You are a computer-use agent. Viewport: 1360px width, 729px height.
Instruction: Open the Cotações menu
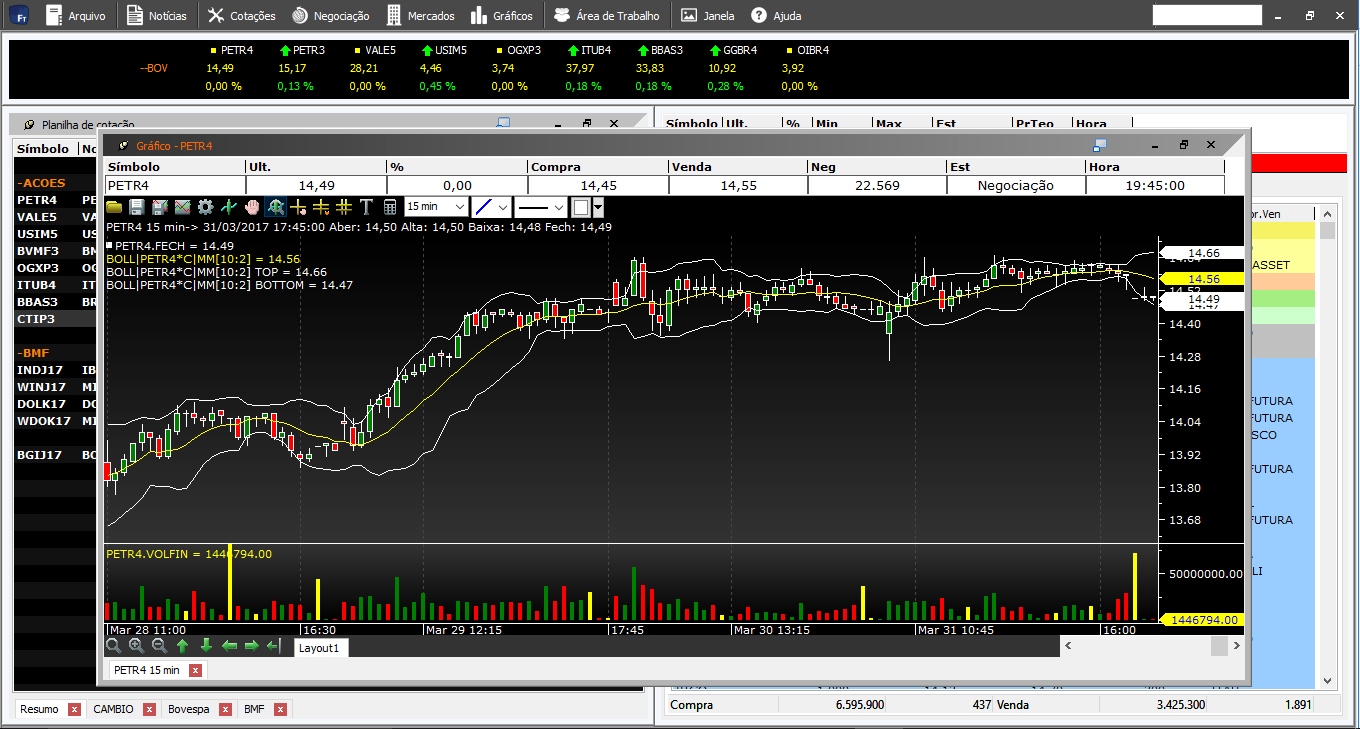242,16
